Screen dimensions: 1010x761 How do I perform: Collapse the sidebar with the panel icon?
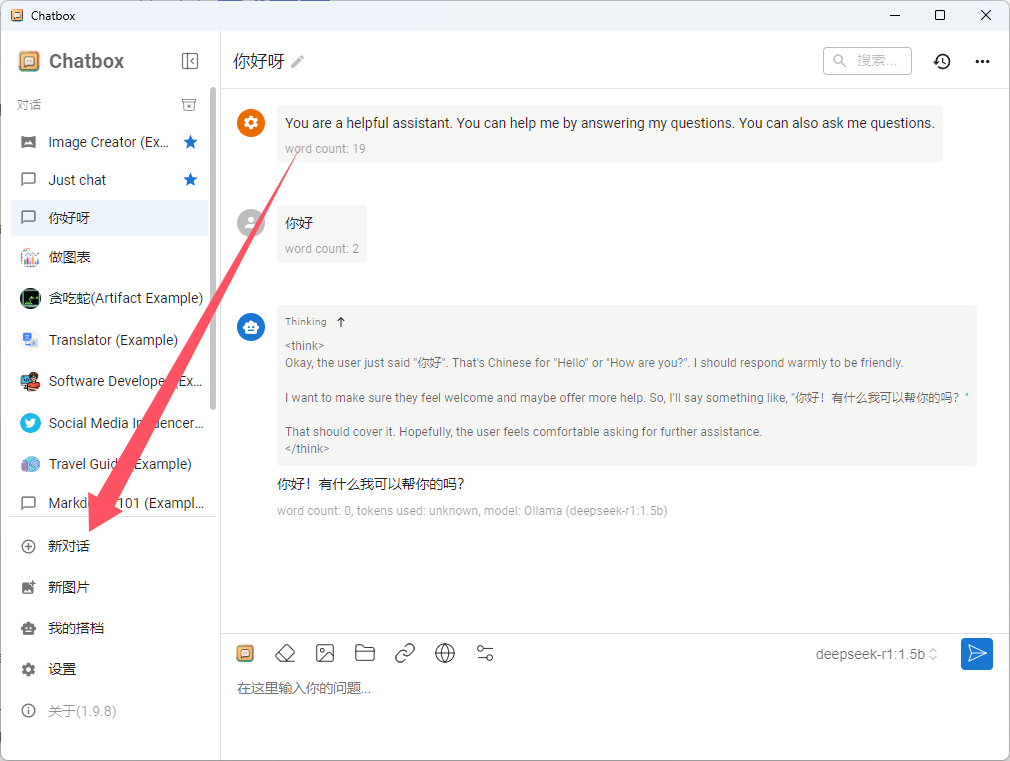(x=190, y=61)
